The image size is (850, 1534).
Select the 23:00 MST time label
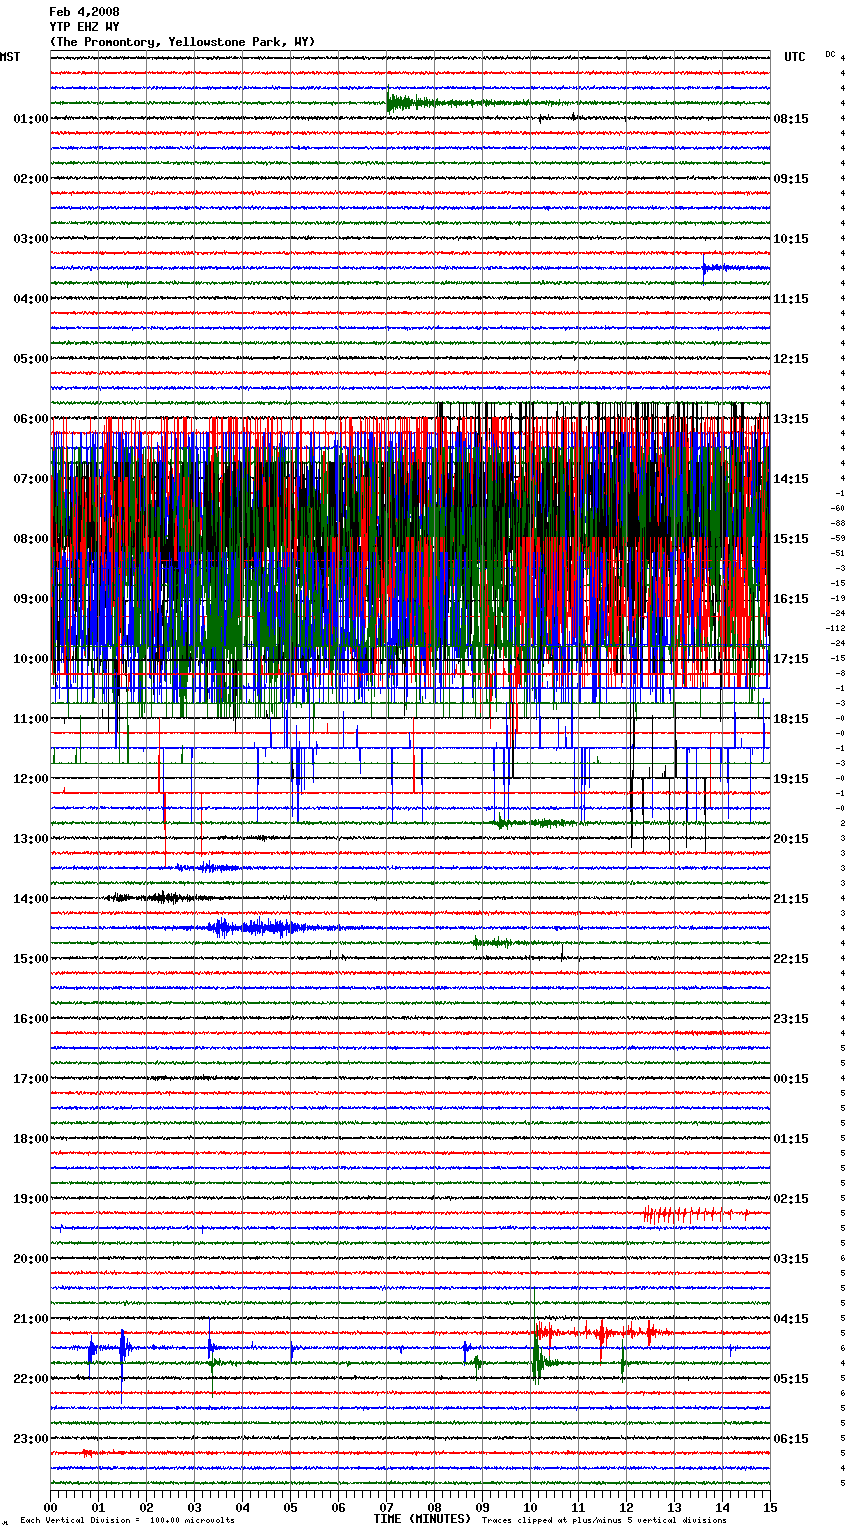pyautogui.click(x=31, y=1439)
